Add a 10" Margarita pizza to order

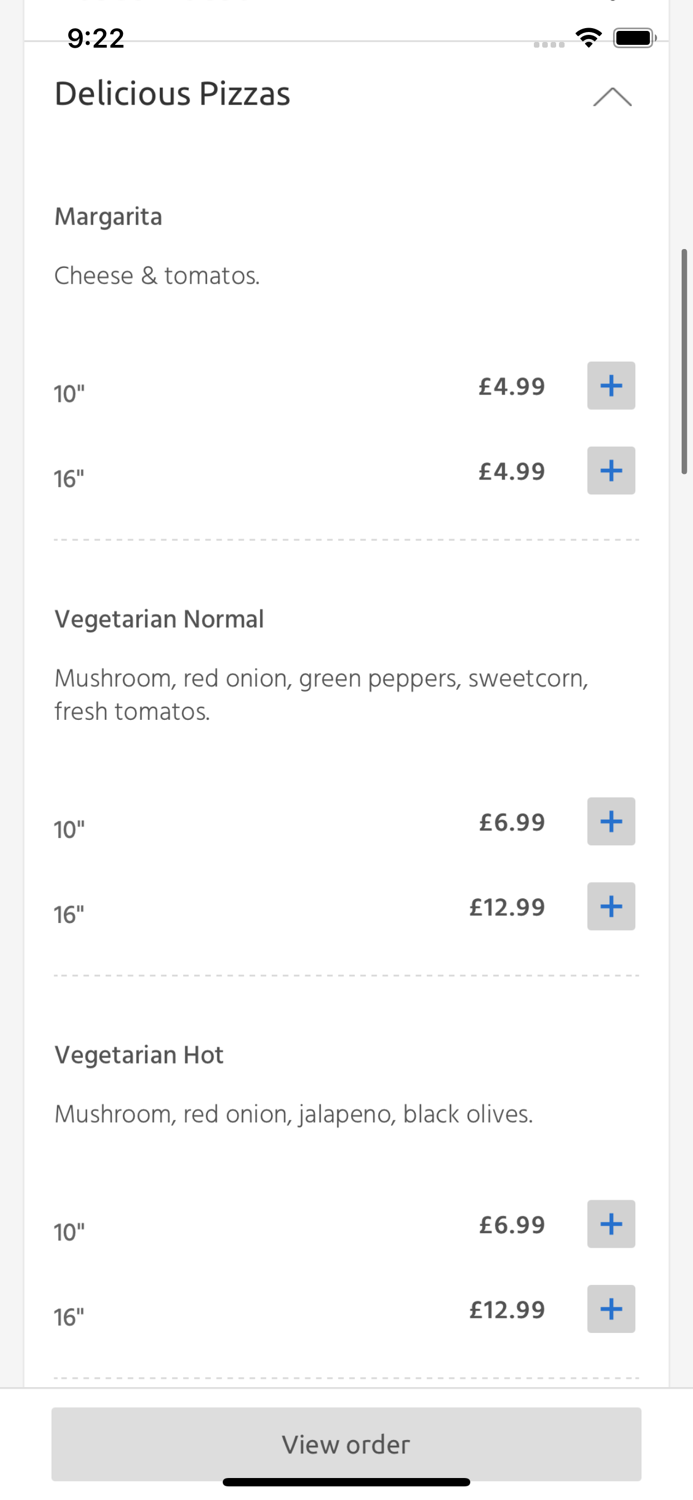pos(611,385)
